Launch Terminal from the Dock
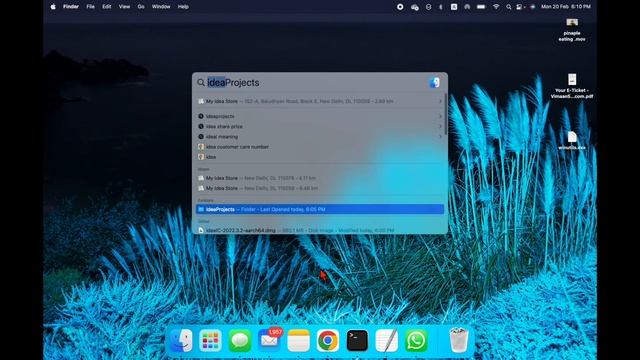Image resolution: width=640 pixels, height=360 pixels. (357, 340)
